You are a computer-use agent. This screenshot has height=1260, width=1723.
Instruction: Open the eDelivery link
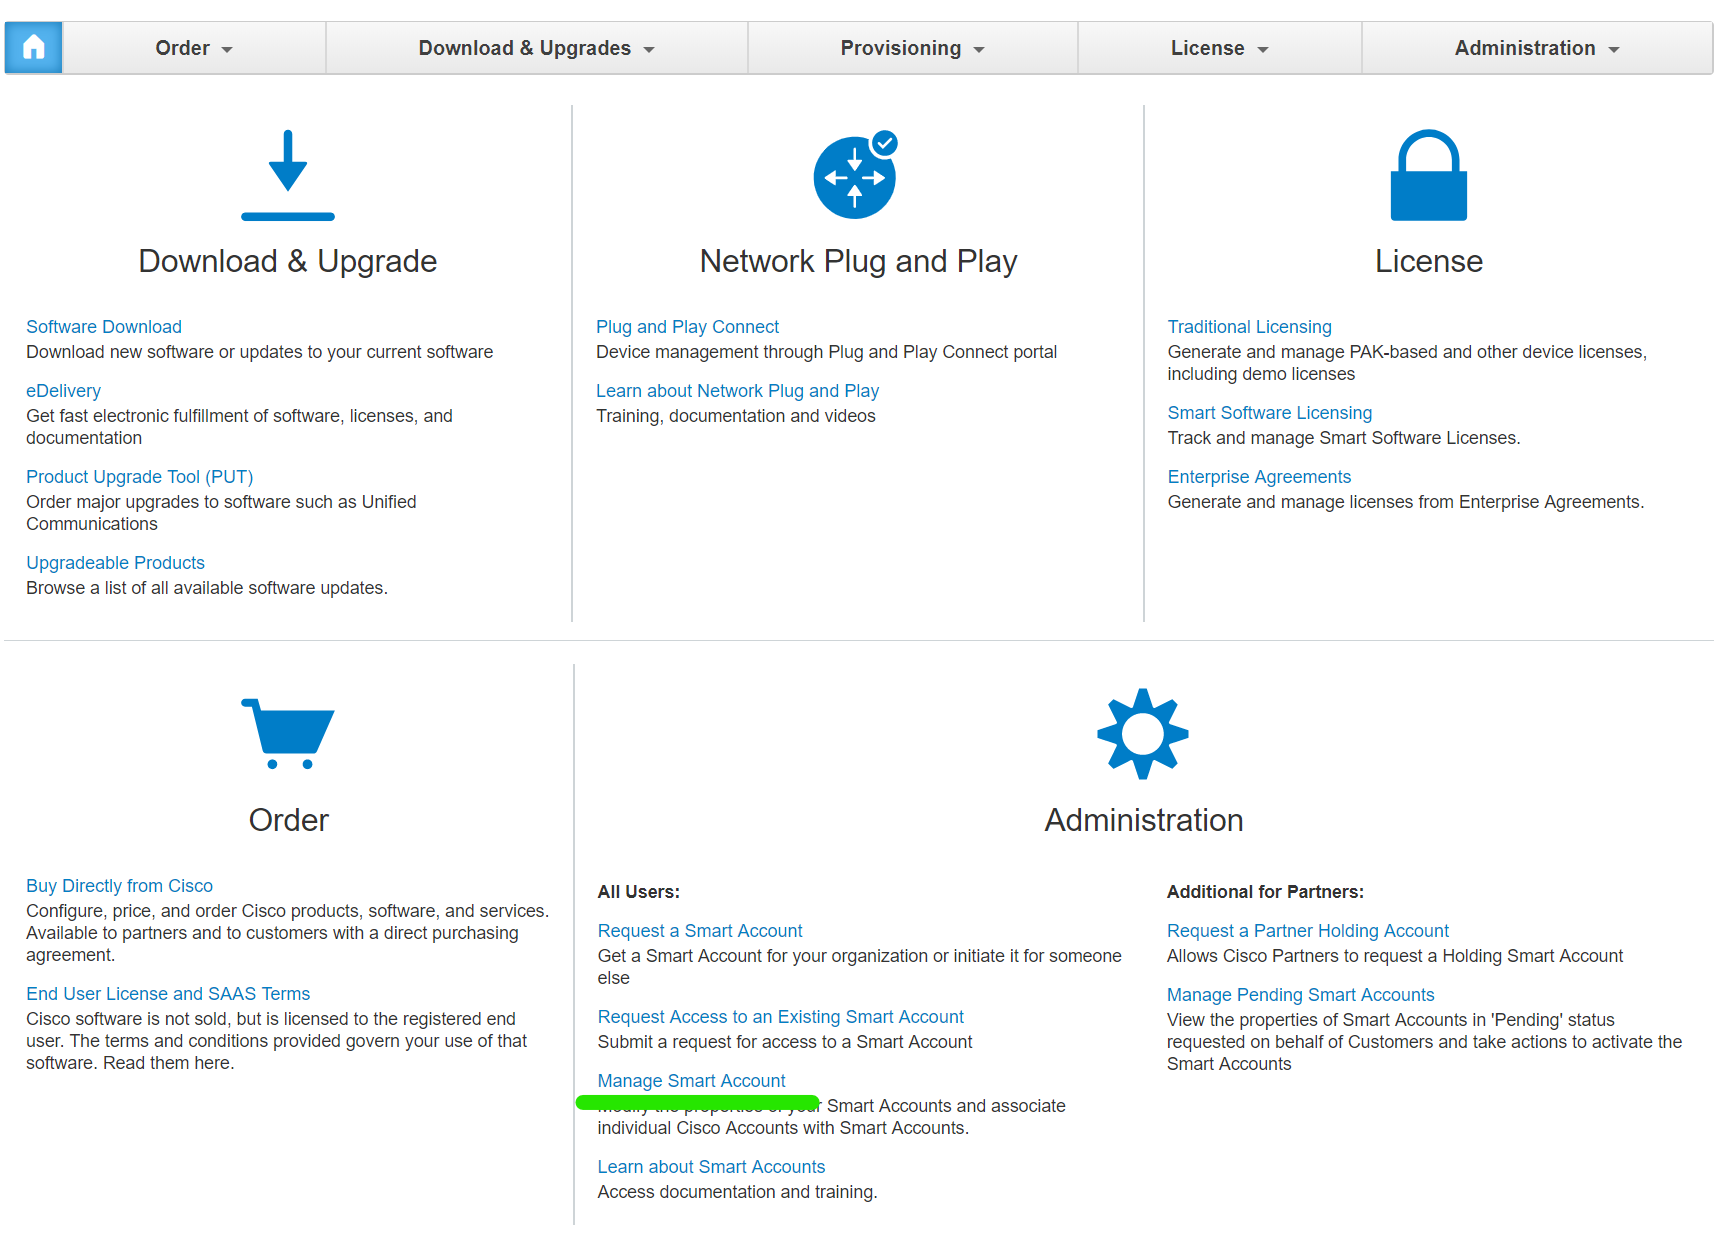click(x=63, y=391)
